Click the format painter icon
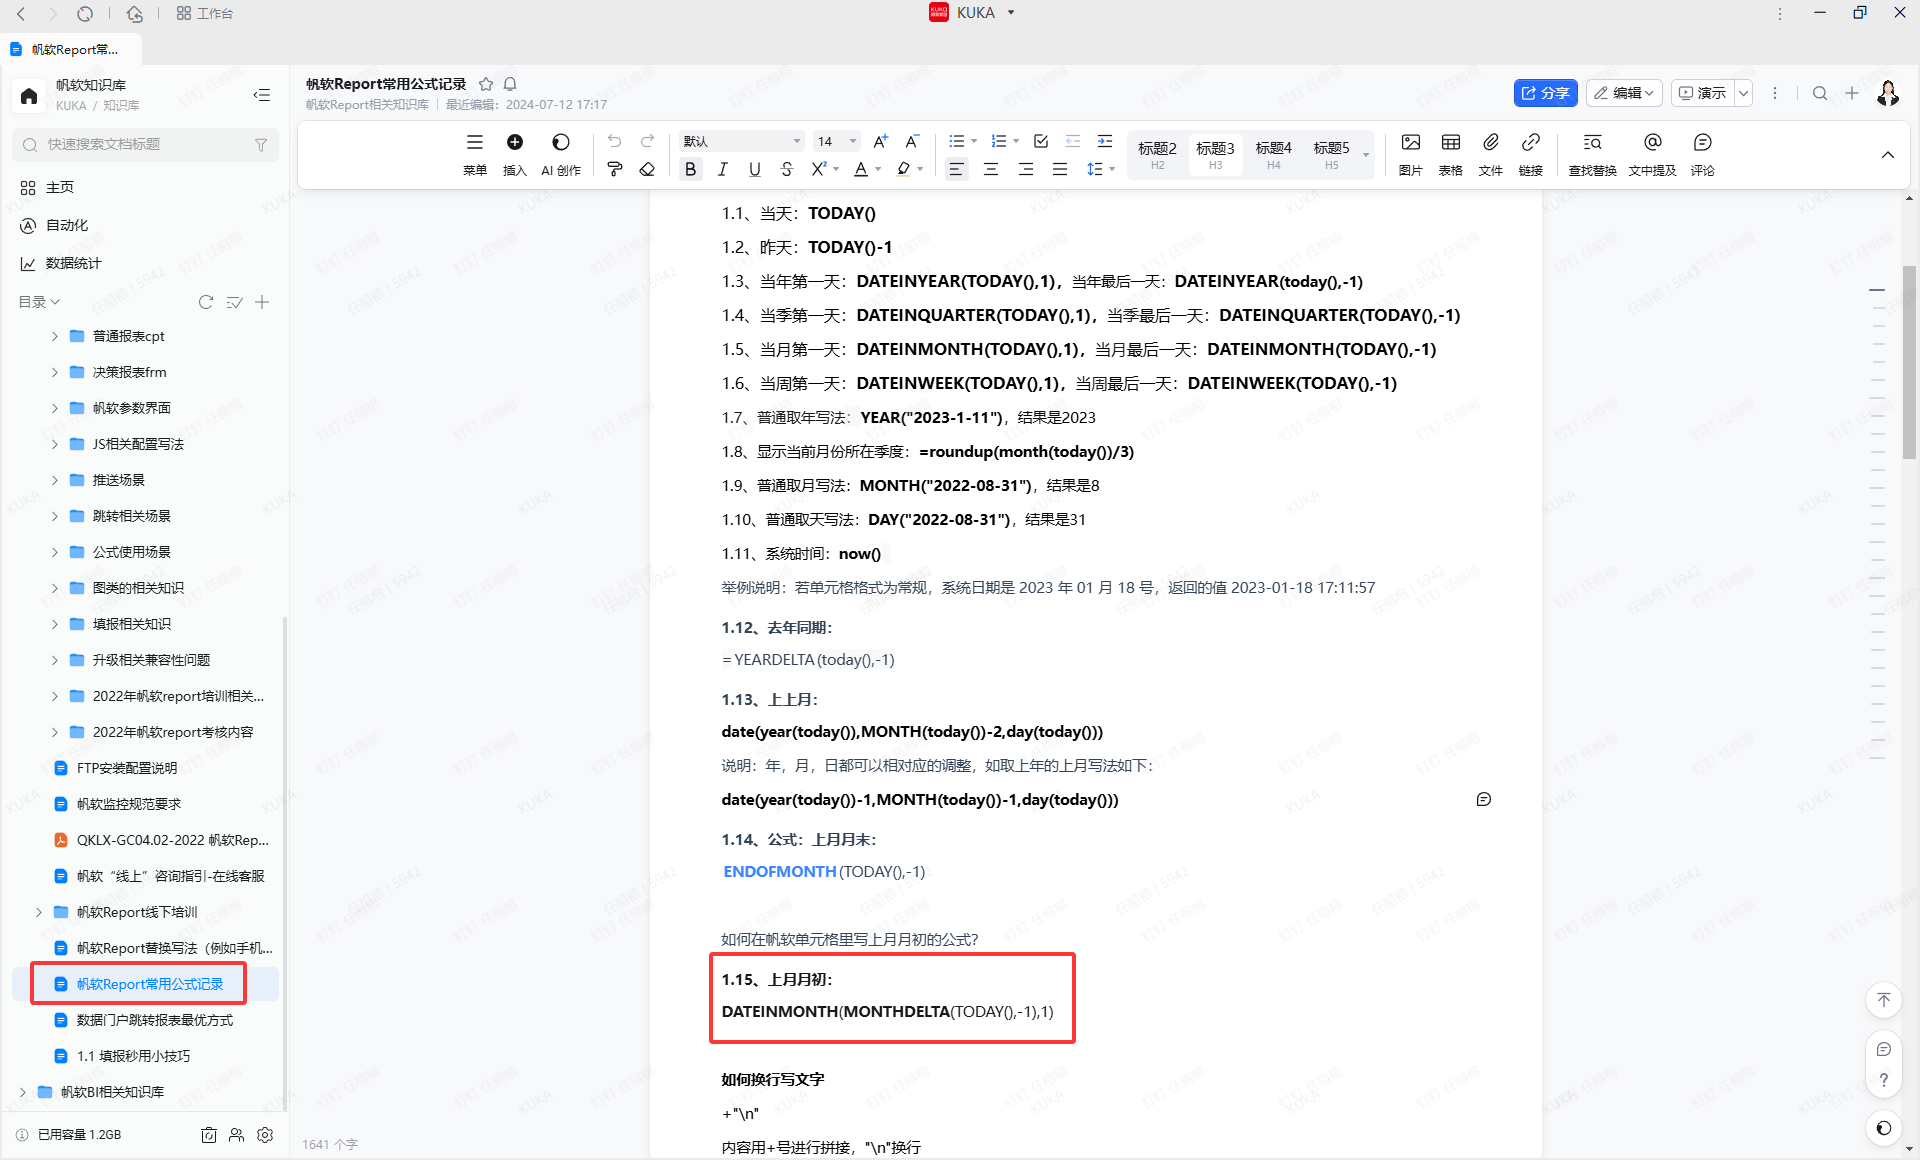 (x=615, y=170)
